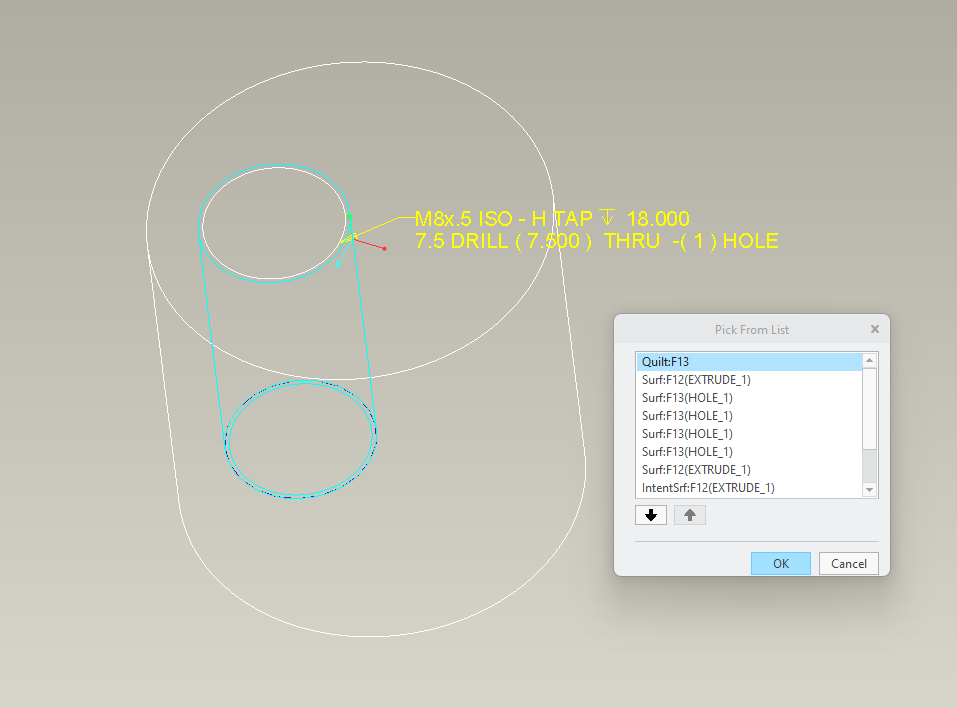Select the first Surf:F13(HOLE_1) entry
This screenshot has width=957, height=708.
[x=690, y=397]
